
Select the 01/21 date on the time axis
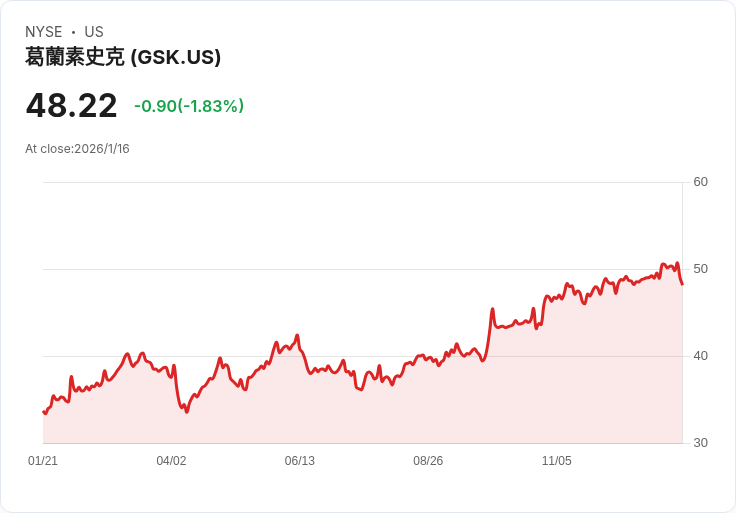point(43,461)
